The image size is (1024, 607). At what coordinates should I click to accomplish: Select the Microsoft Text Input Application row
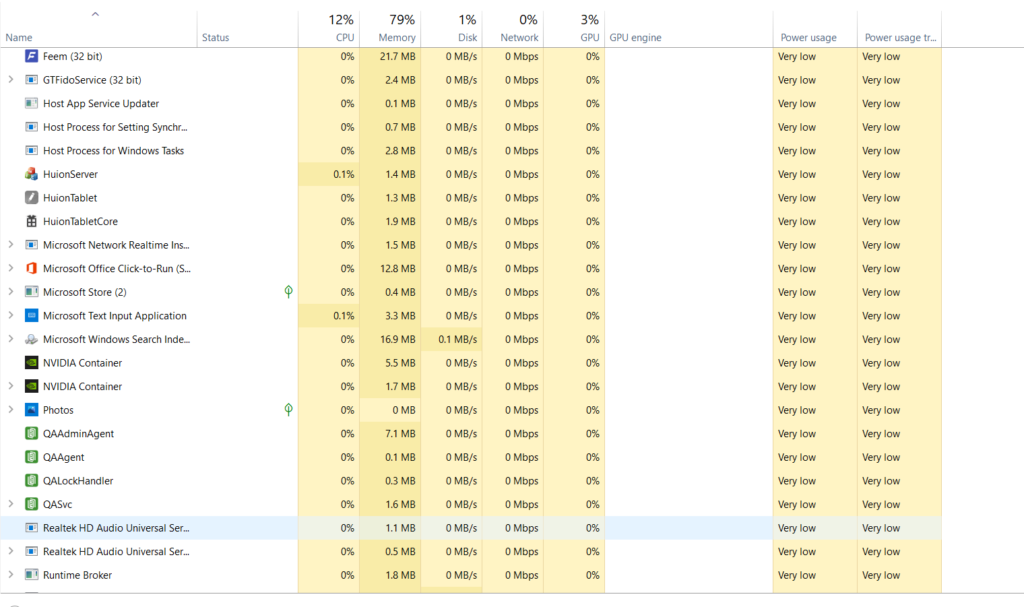coord(114,316)
